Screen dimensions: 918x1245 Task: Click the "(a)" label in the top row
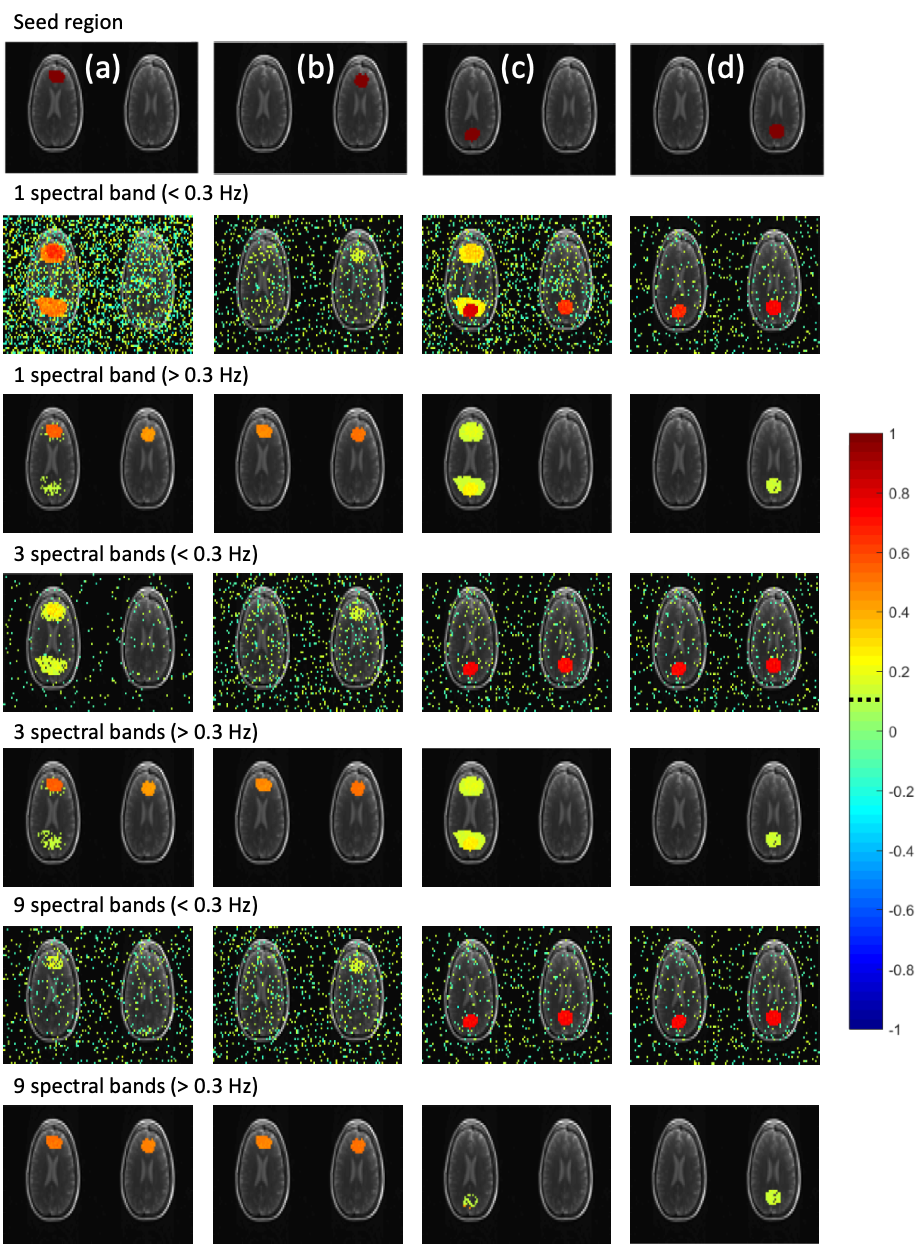tap(102, 69)
